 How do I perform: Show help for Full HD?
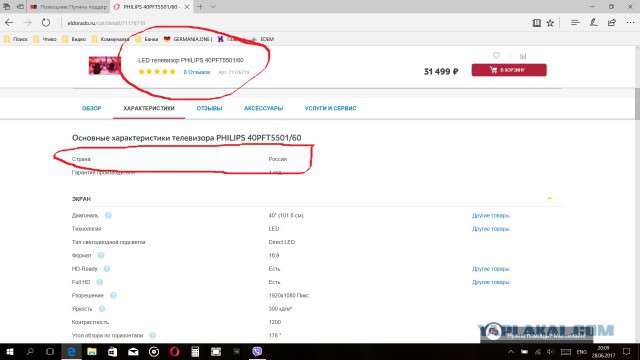[x=100, y=282]
